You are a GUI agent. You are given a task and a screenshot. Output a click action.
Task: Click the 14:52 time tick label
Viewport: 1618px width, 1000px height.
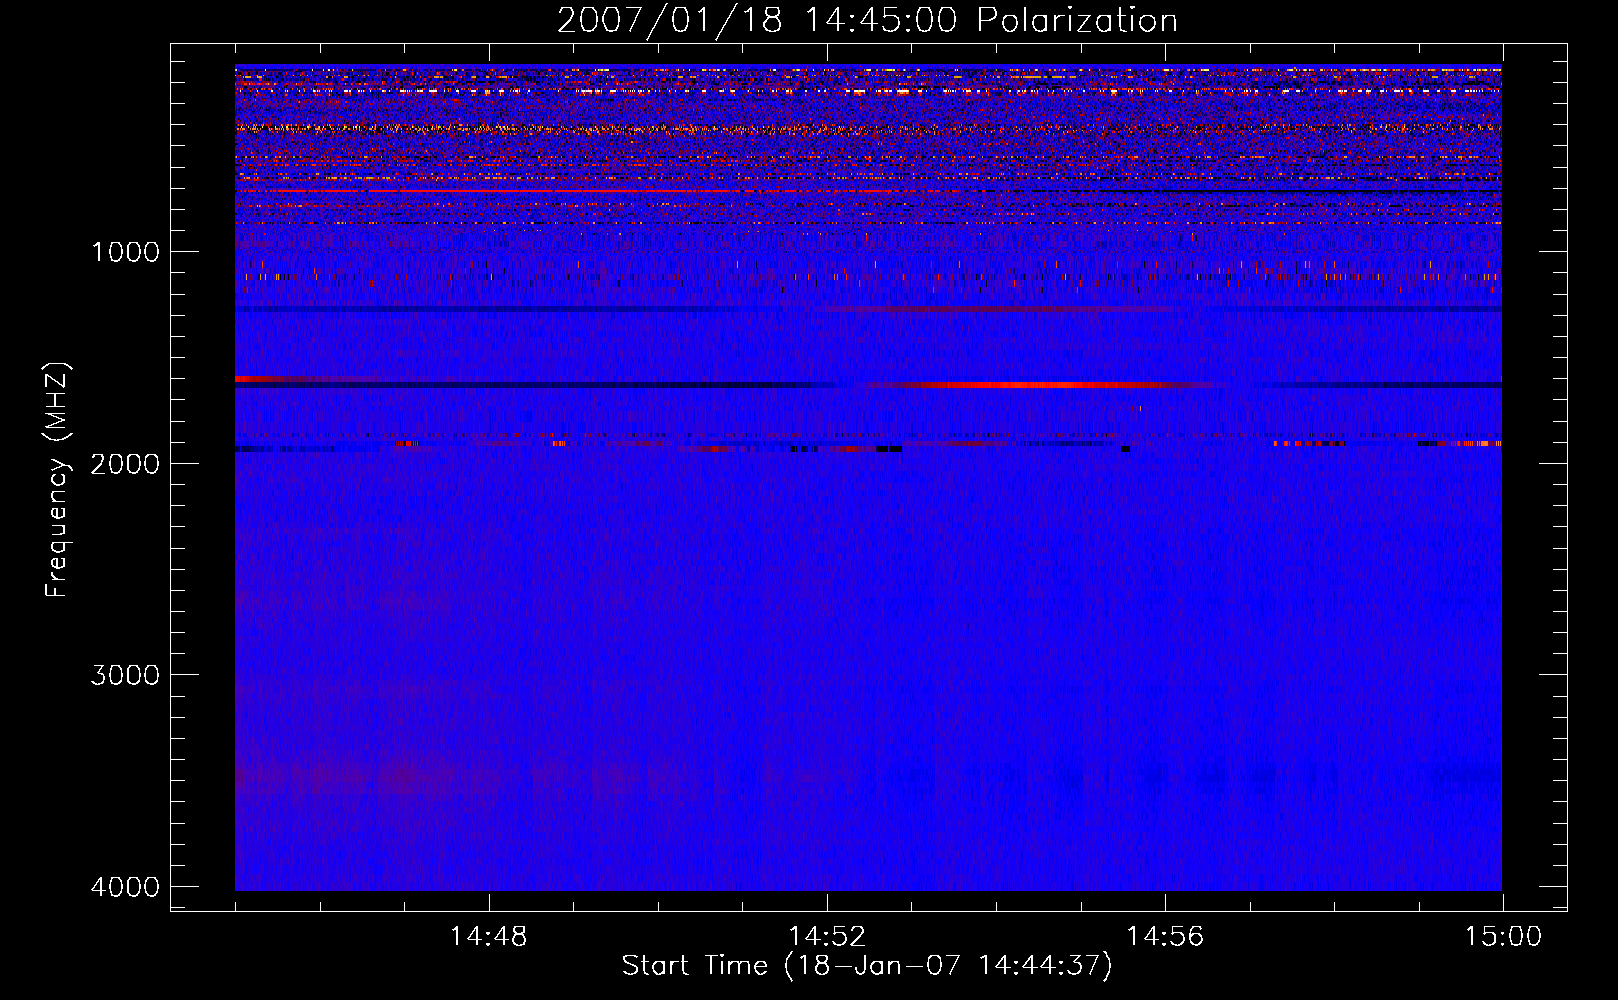pyautogui.click(x=827, y=937)
